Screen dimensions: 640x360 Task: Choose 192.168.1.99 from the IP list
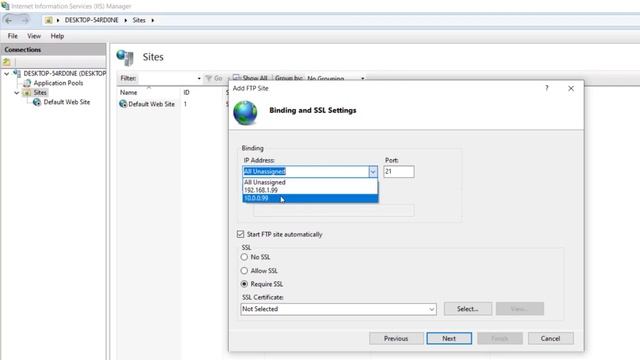(310, 190)
